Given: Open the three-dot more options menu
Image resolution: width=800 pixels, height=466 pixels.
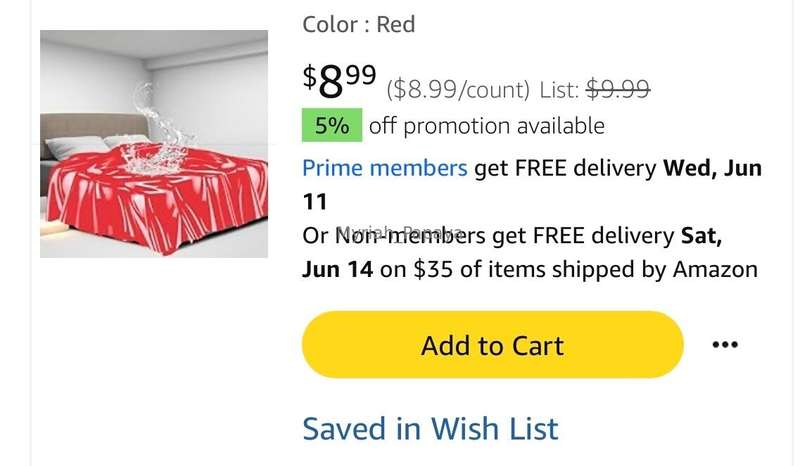Looking at the screenshot, I should (x=725, y=345).
